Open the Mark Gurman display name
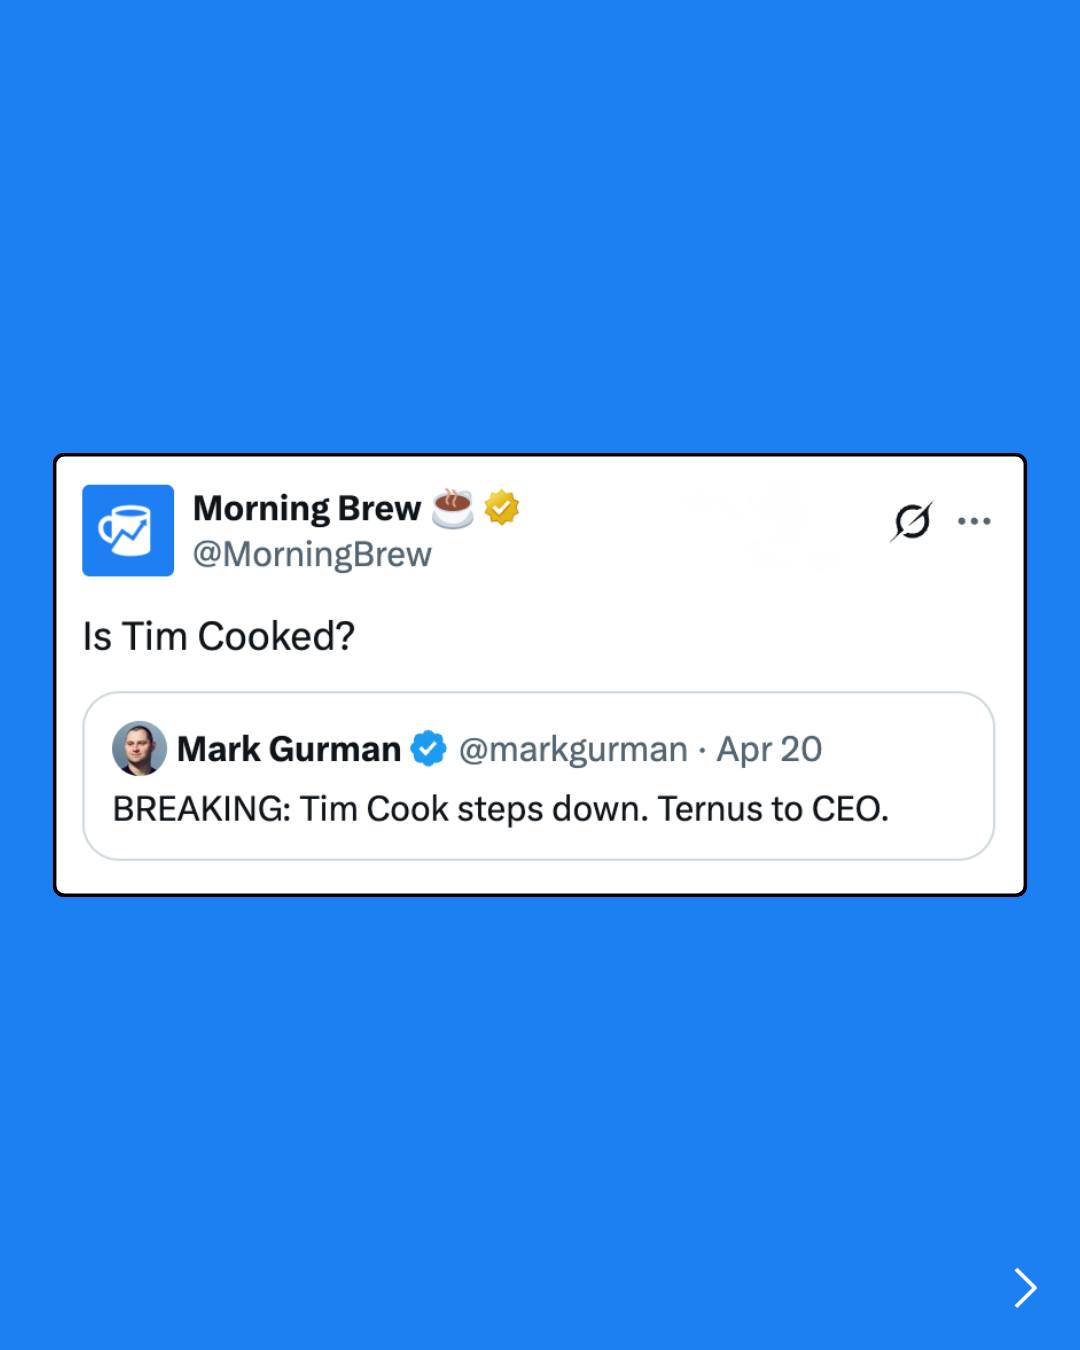 (x=289, y=749)
